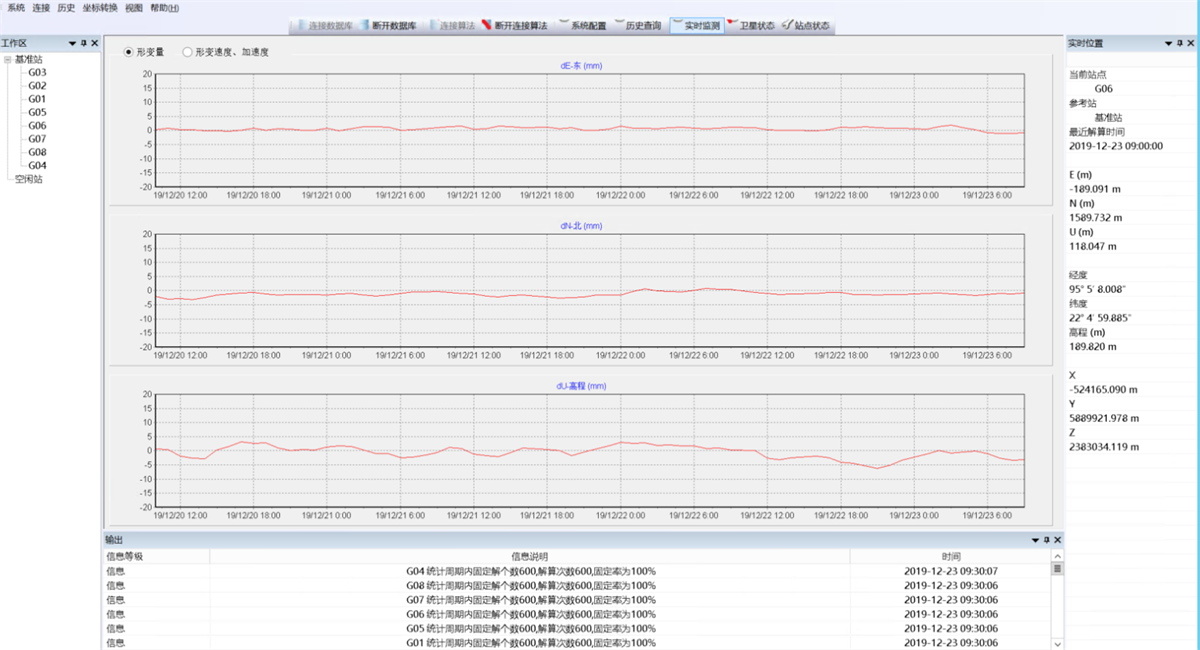Select the 形变量 radio button
The height and width of the screenshot is (650, 1200).
coord(129,52)
